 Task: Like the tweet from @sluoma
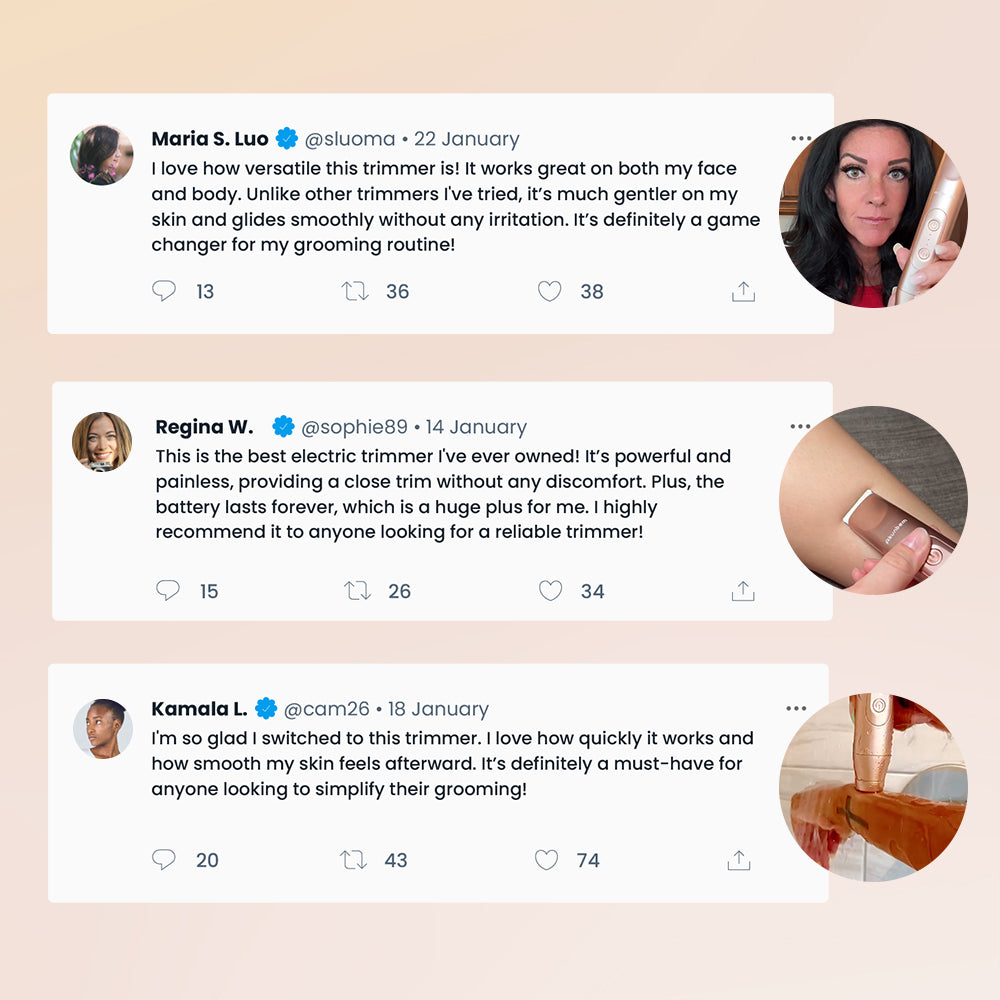coord(549,291)
